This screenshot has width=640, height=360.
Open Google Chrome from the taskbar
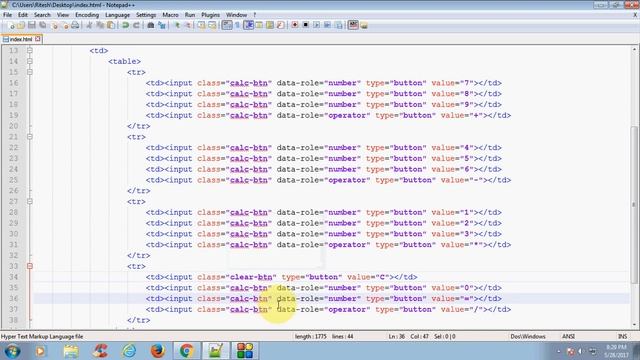pyautogui.click(x=187, y=351)
